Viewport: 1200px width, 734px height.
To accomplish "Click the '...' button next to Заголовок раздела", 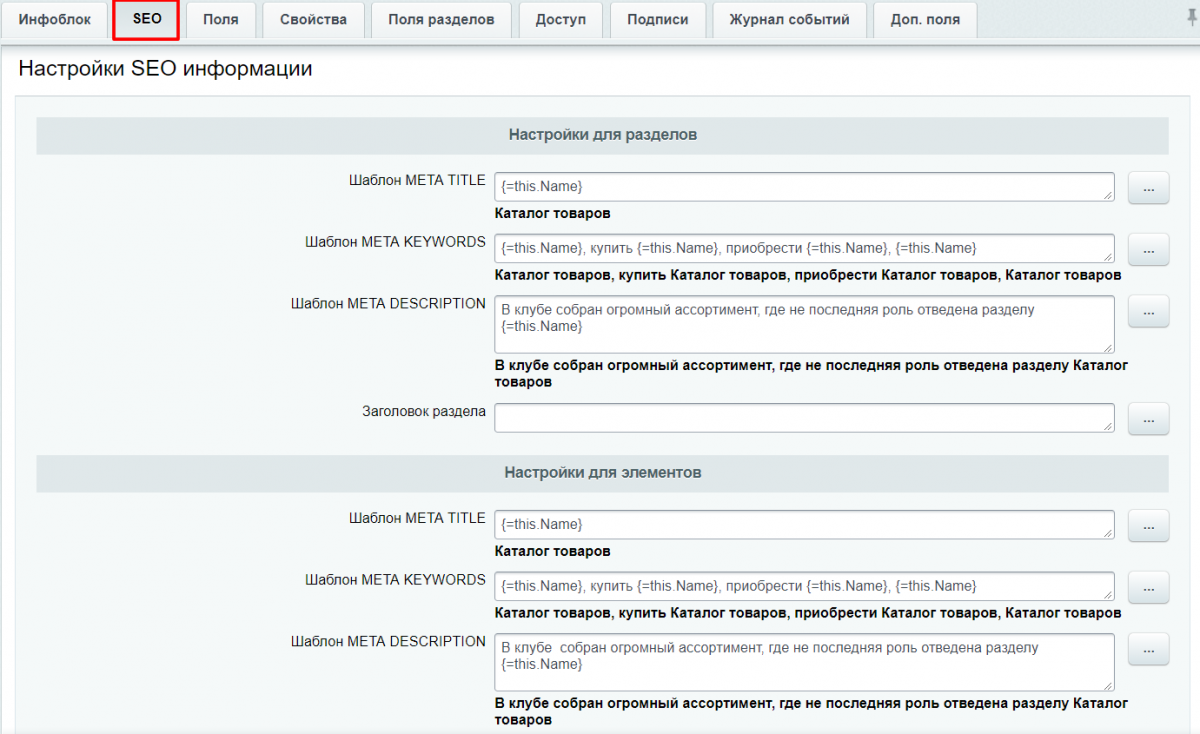I will (1148, 419).
